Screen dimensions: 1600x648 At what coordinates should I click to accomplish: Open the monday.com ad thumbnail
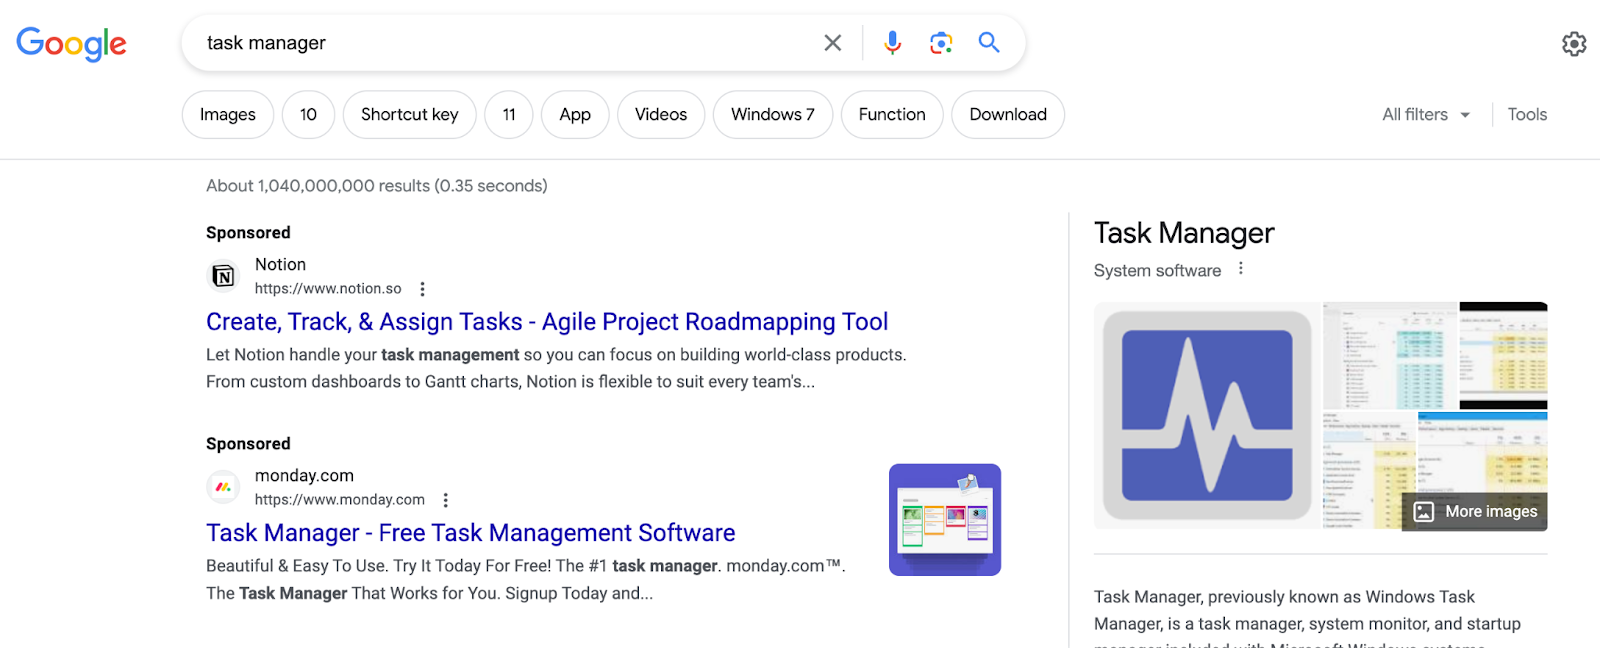pyautogui.click(x=945, y=520)
